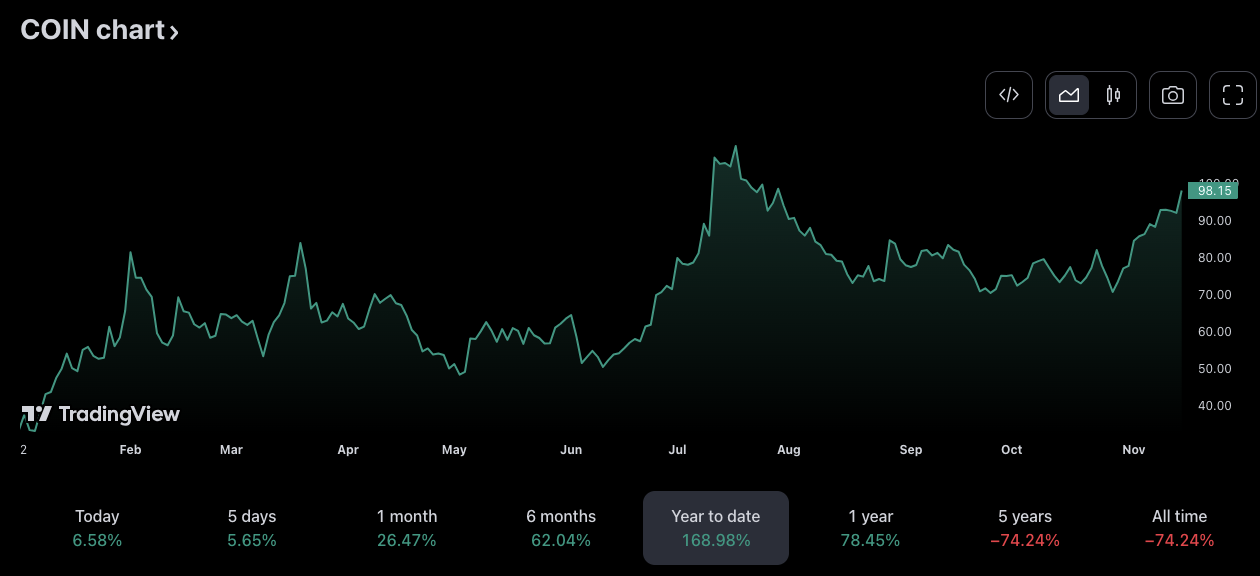Click the 60.00 price axis label
The height and width of the screenshot is (576, 1260).
point(1214,331)
